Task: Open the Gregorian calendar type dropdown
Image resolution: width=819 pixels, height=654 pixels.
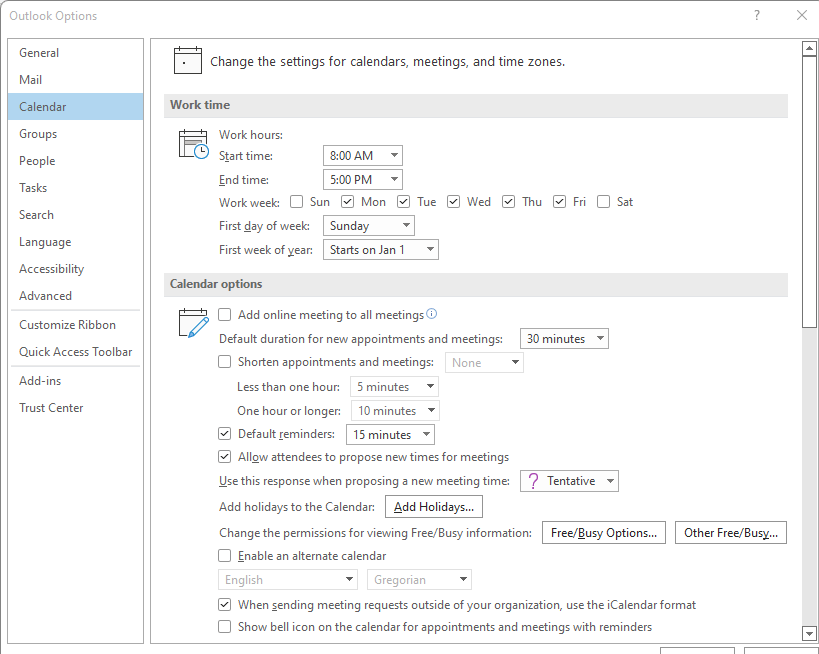Action: tap(419, 579)
